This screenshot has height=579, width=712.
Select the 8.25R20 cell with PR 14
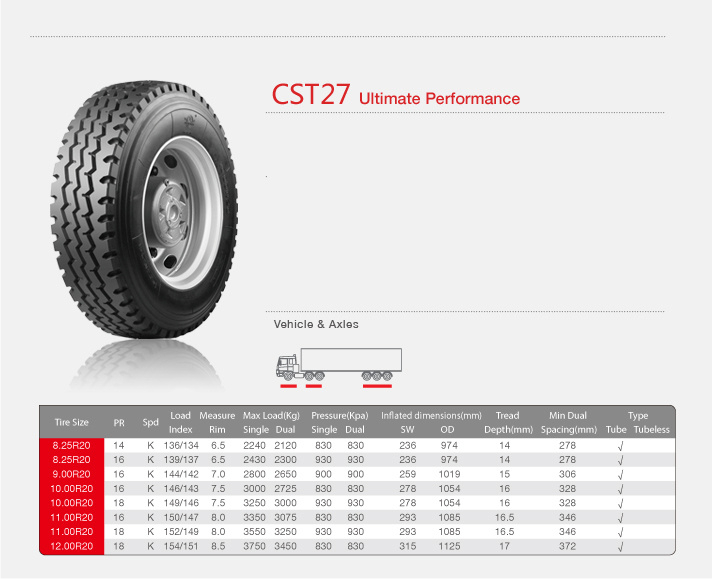tap(71, 445)
